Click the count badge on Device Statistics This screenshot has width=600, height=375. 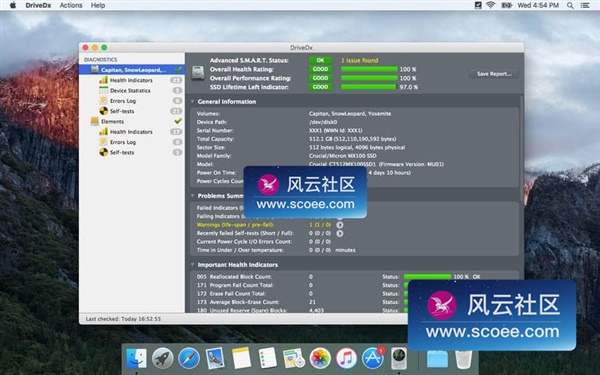point(177,90)
